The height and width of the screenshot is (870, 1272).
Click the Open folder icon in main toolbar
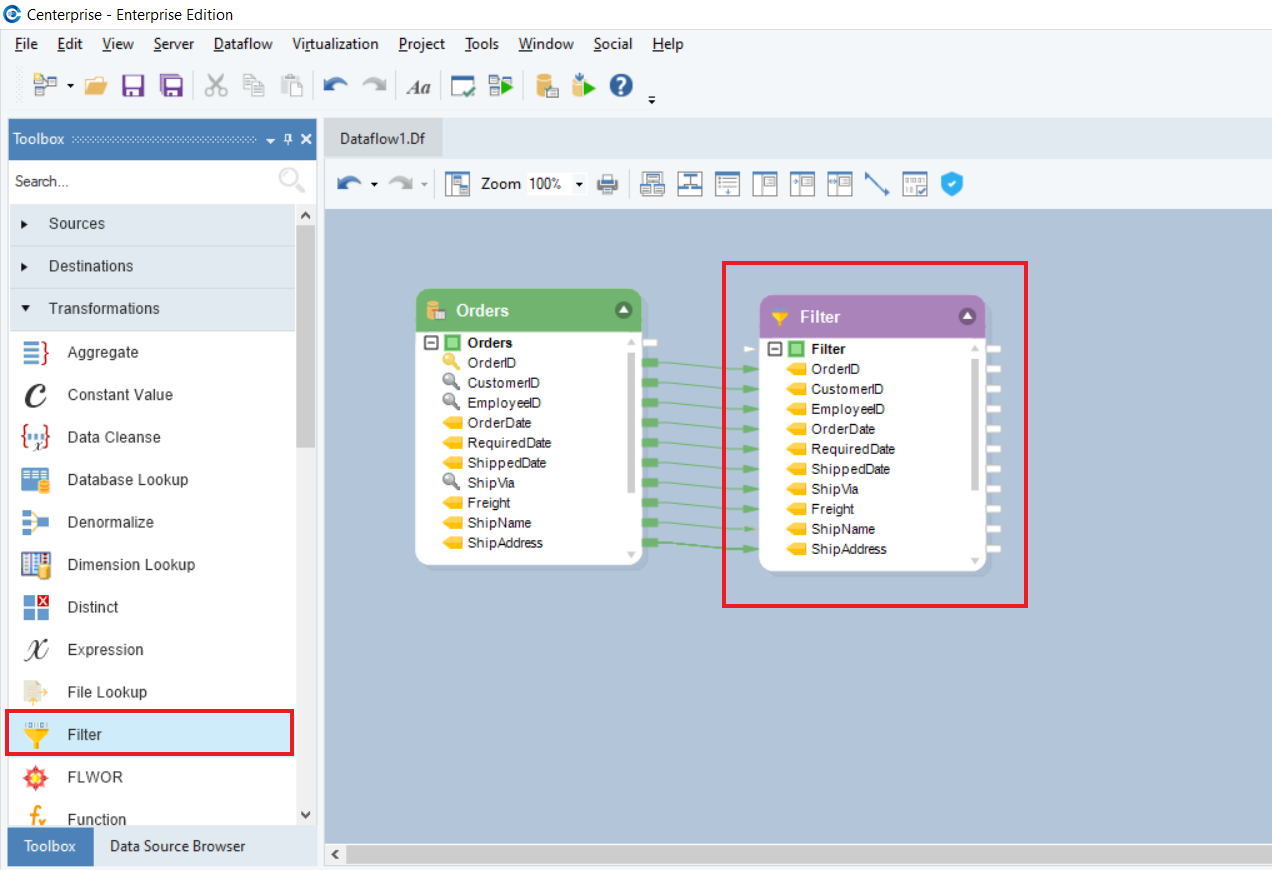pos(96,86)
